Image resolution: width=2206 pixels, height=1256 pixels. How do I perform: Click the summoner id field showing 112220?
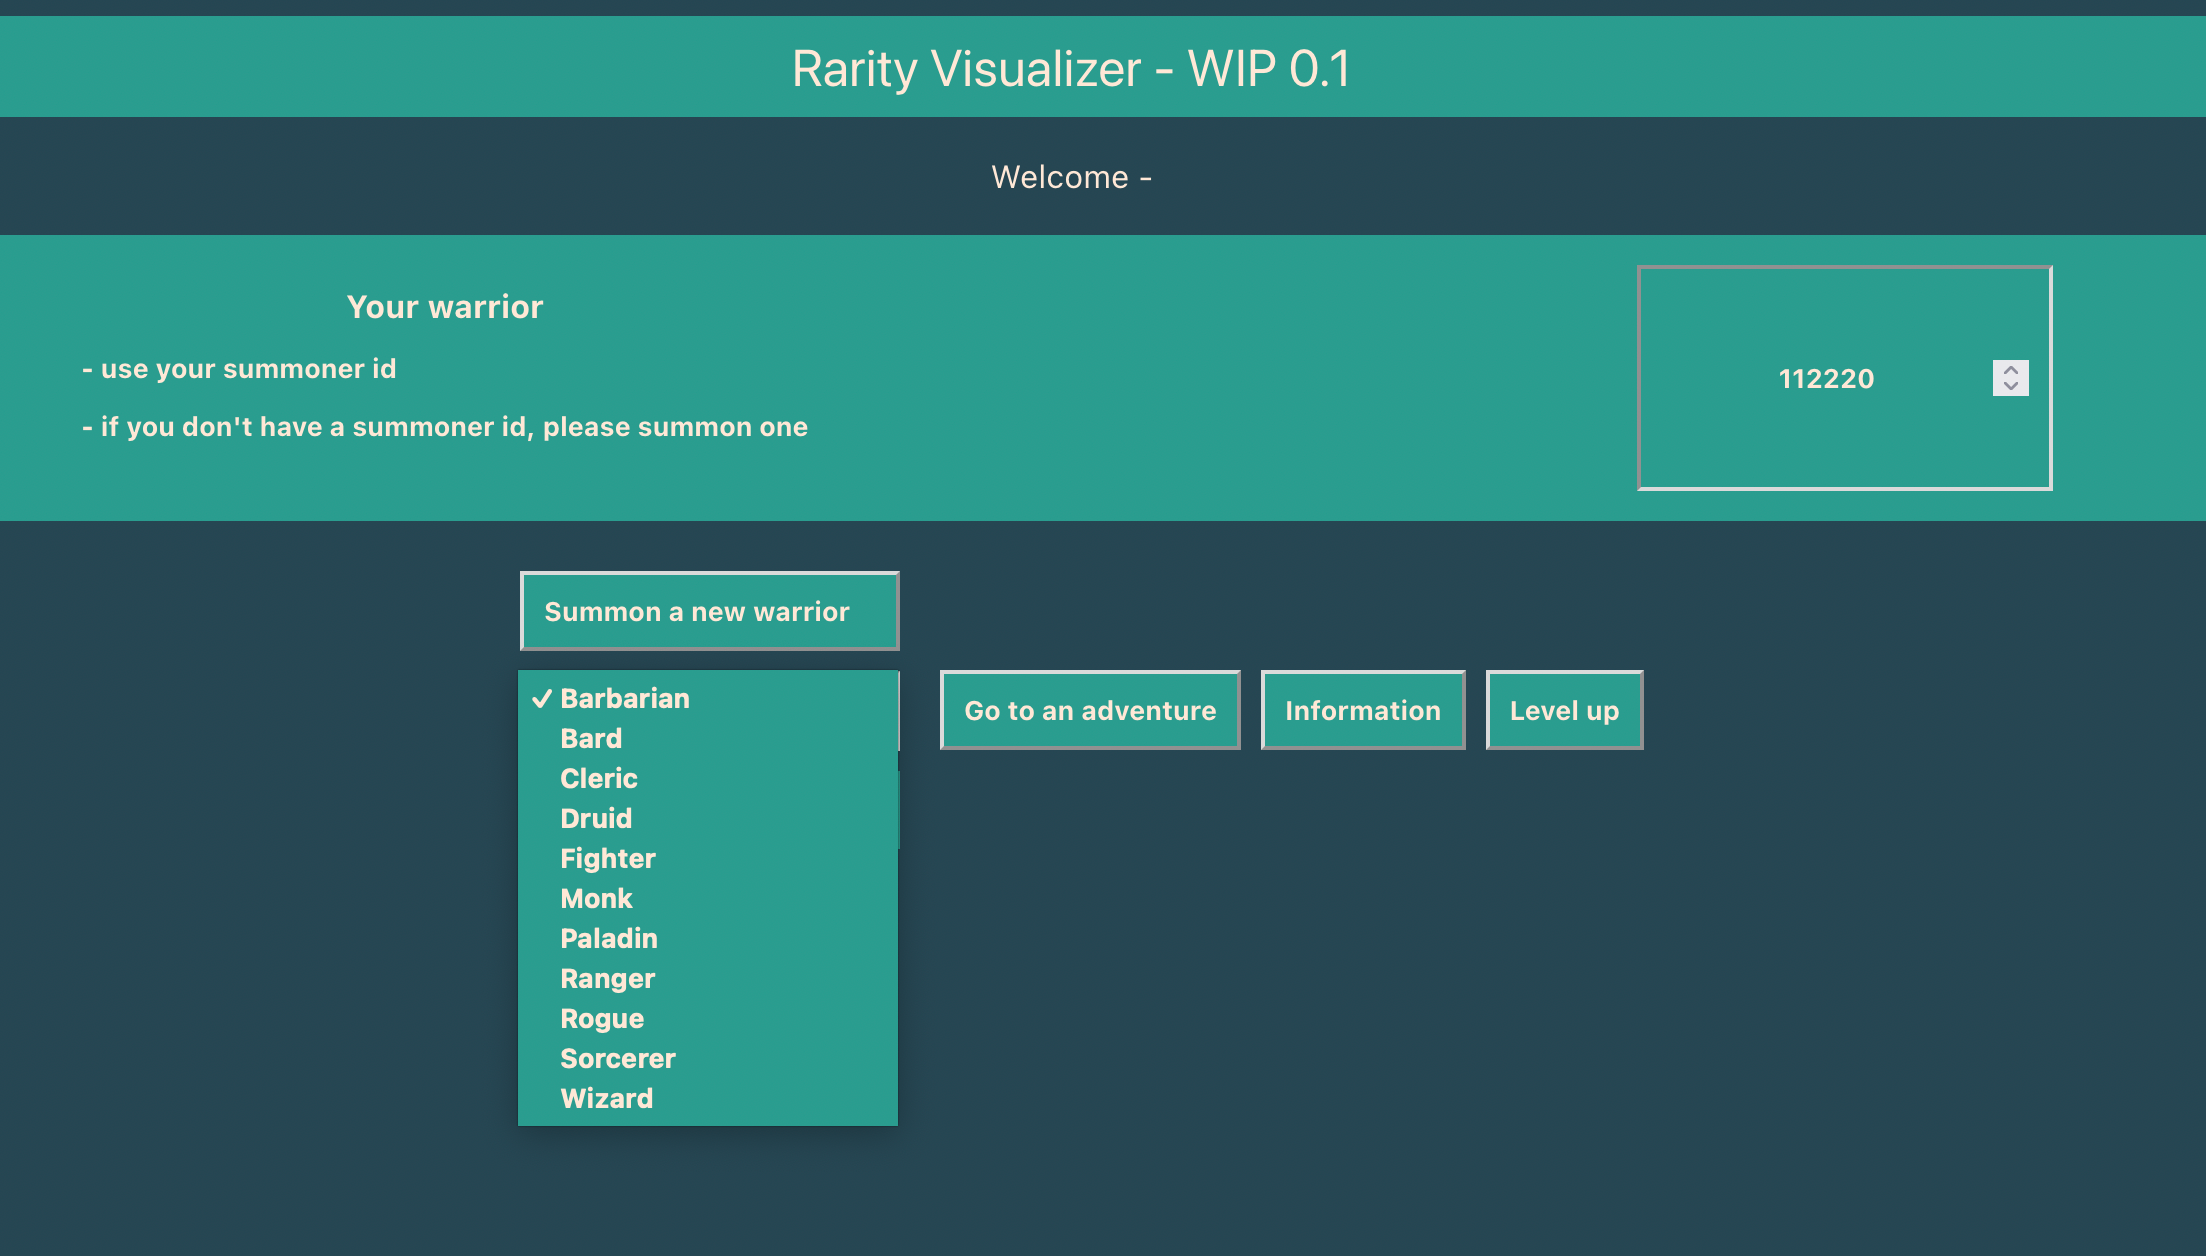pyautogui.click(x=1825, y=379)
